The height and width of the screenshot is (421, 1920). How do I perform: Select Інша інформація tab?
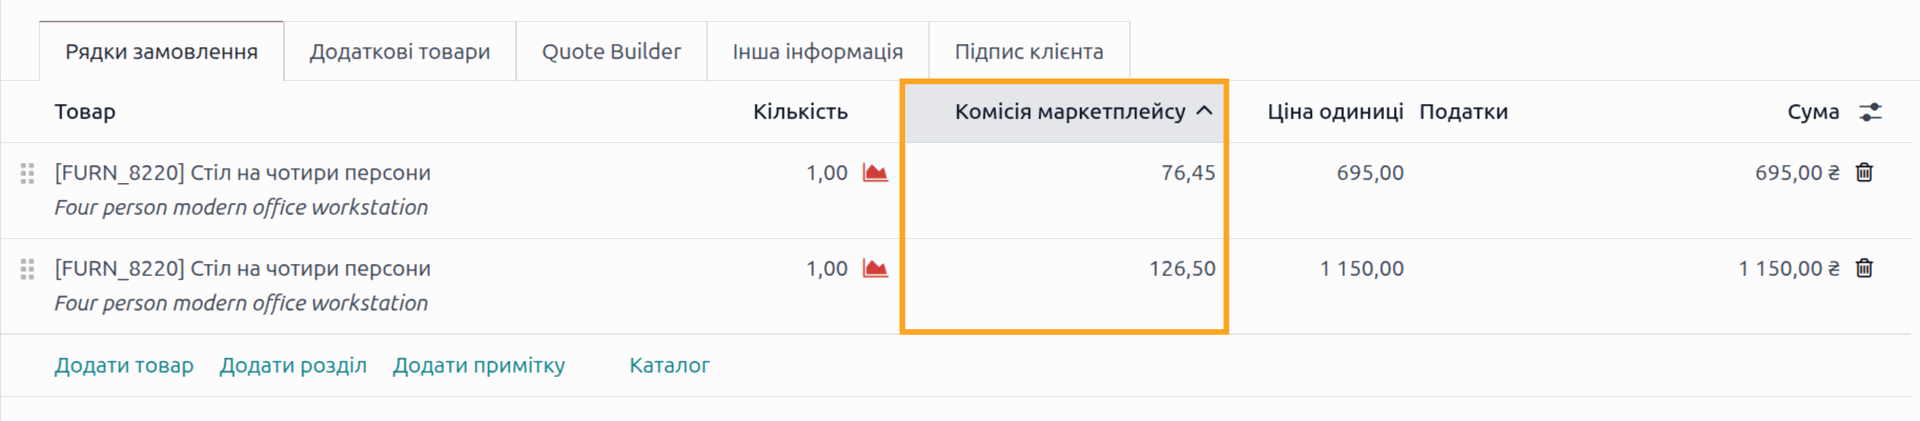[817, 52]
